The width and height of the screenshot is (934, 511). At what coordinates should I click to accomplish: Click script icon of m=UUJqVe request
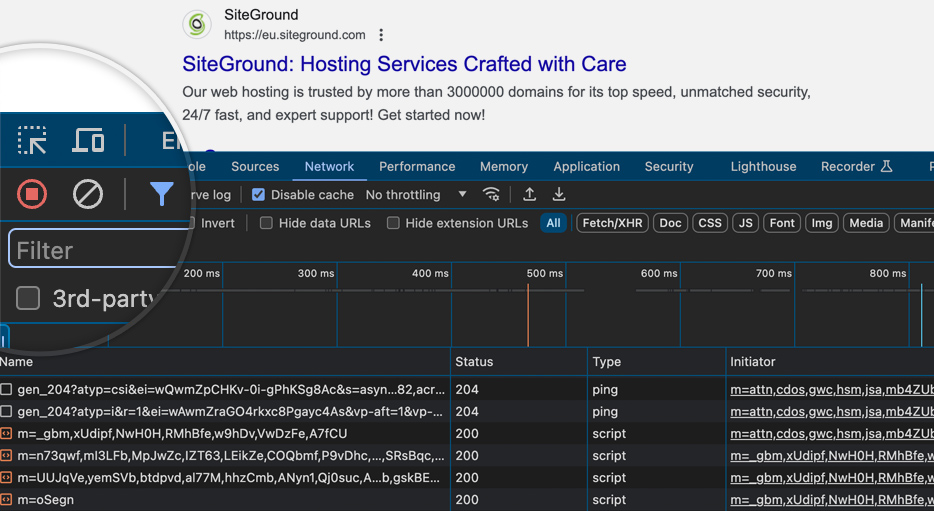tap(6, 478)
